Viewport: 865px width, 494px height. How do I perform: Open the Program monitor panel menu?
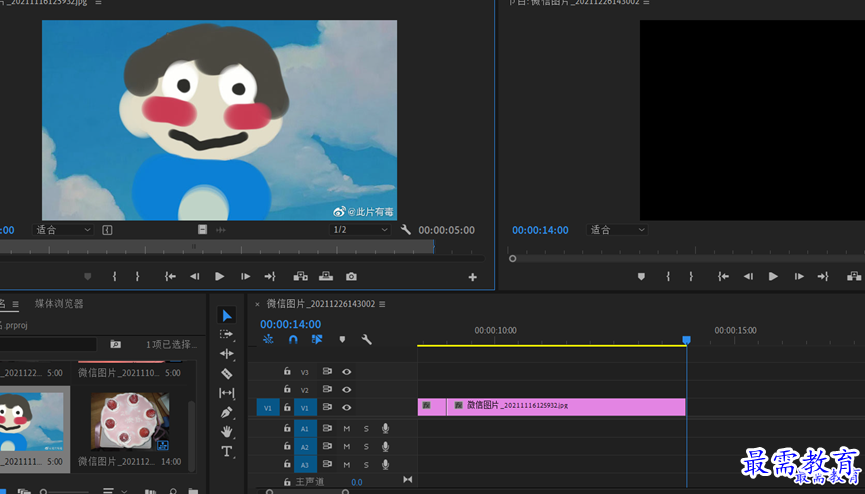coord(646,3)
